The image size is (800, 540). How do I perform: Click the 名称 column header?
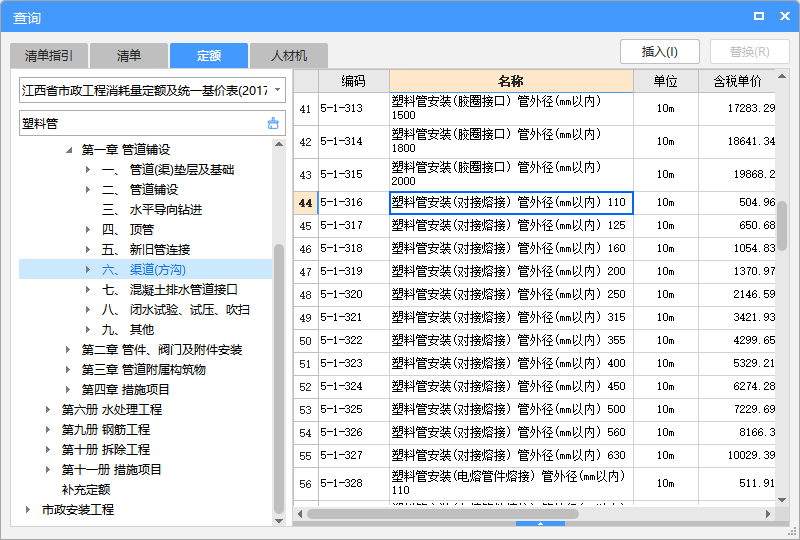[x=511, y=81]
